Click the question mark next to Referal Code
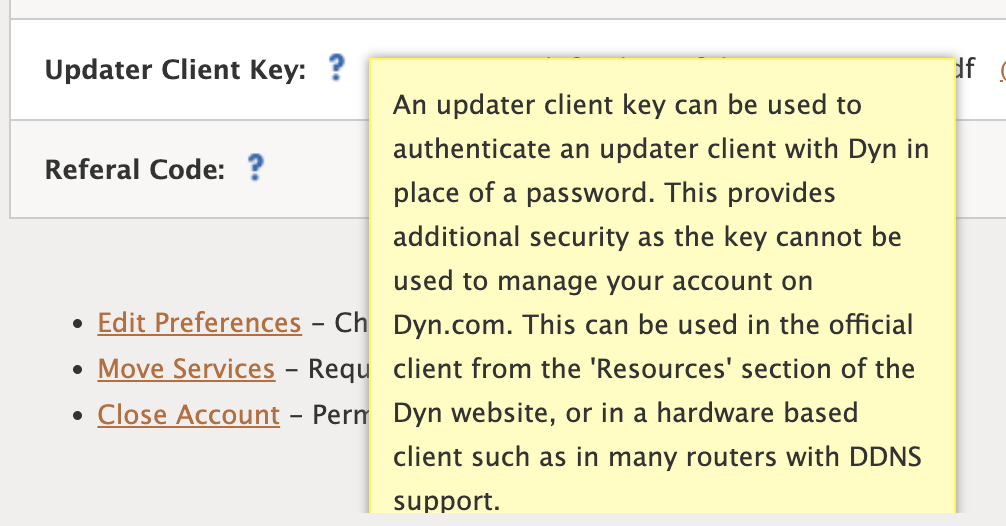This screenshot has width=1006, height=526. [255, 167]
